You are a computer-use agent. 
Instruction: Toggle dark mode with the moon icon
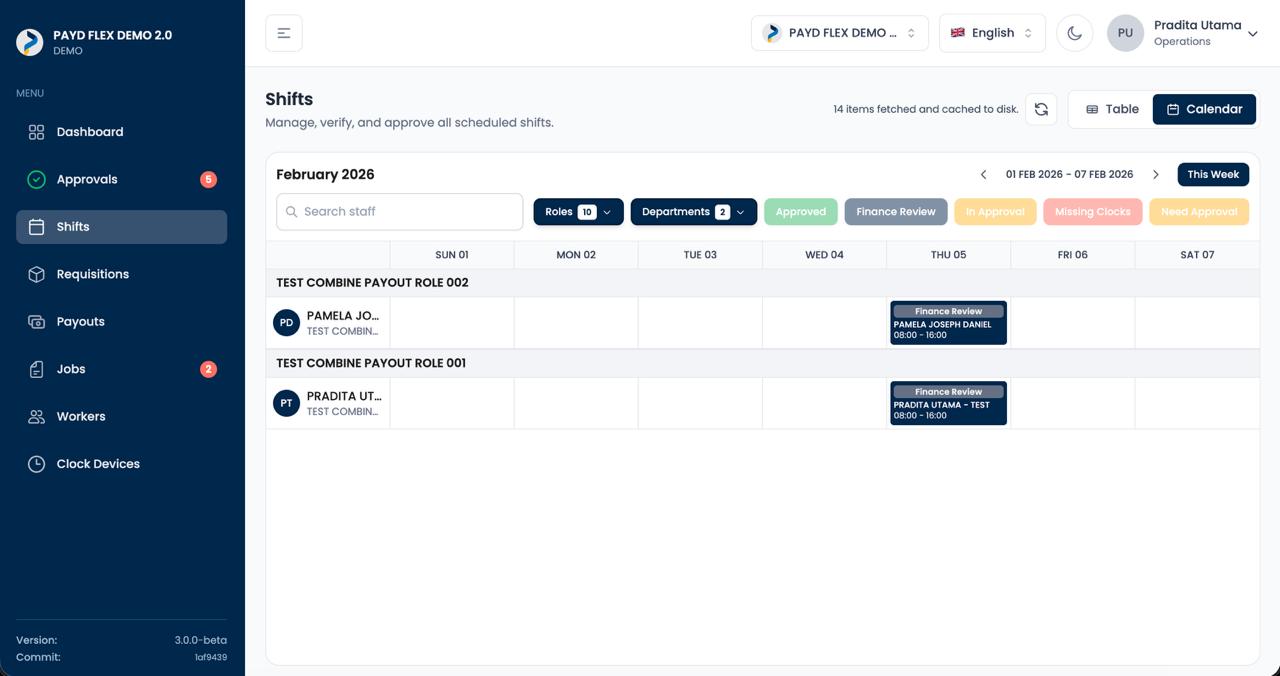1074,32
